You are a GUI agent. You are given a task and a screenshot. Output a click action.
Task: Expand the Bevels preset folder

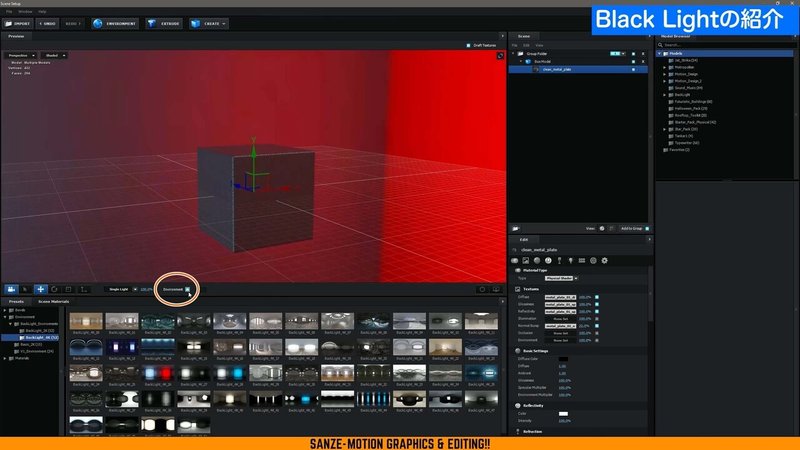pos(5,310)
